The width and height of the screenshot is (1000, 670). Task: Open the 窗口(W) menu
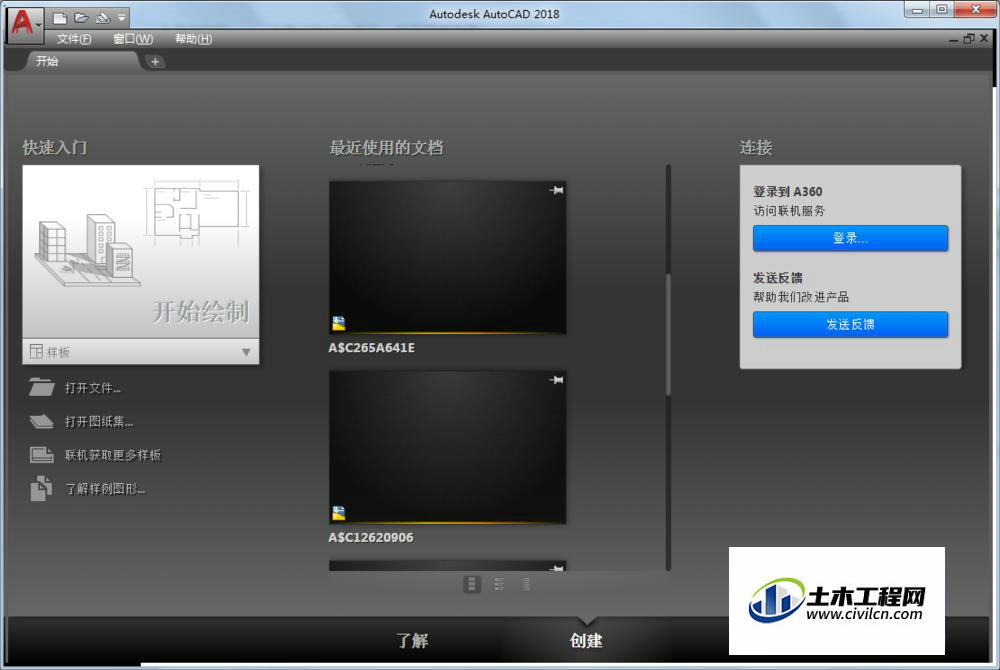(133, 39)
